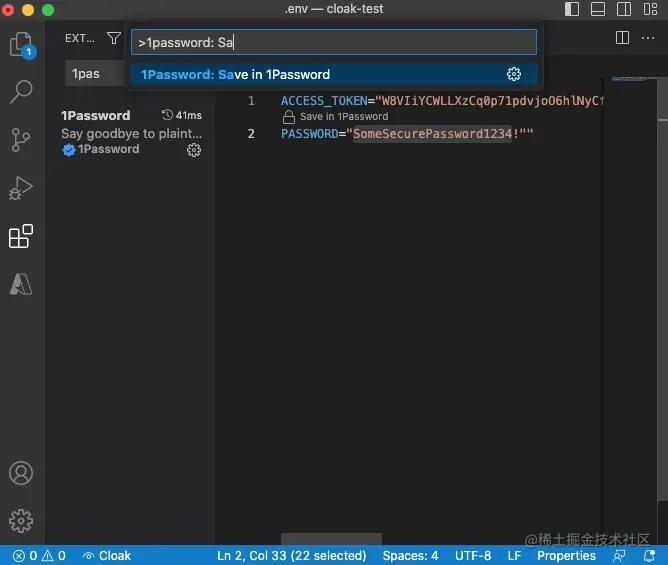
Task: Click the 1Password verified publisher name
Action: click(108, 149)
